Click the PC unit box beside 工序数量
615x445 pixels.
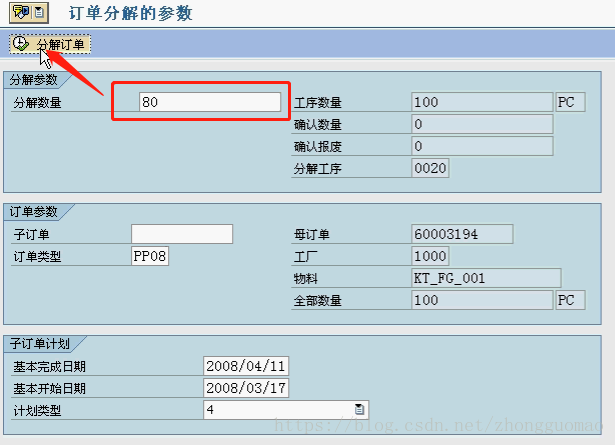coord(570,102)
